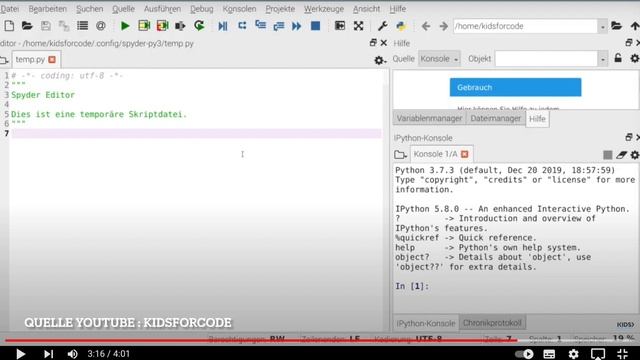Open the Debug menu
640x360 pixels.
[202, 9]
